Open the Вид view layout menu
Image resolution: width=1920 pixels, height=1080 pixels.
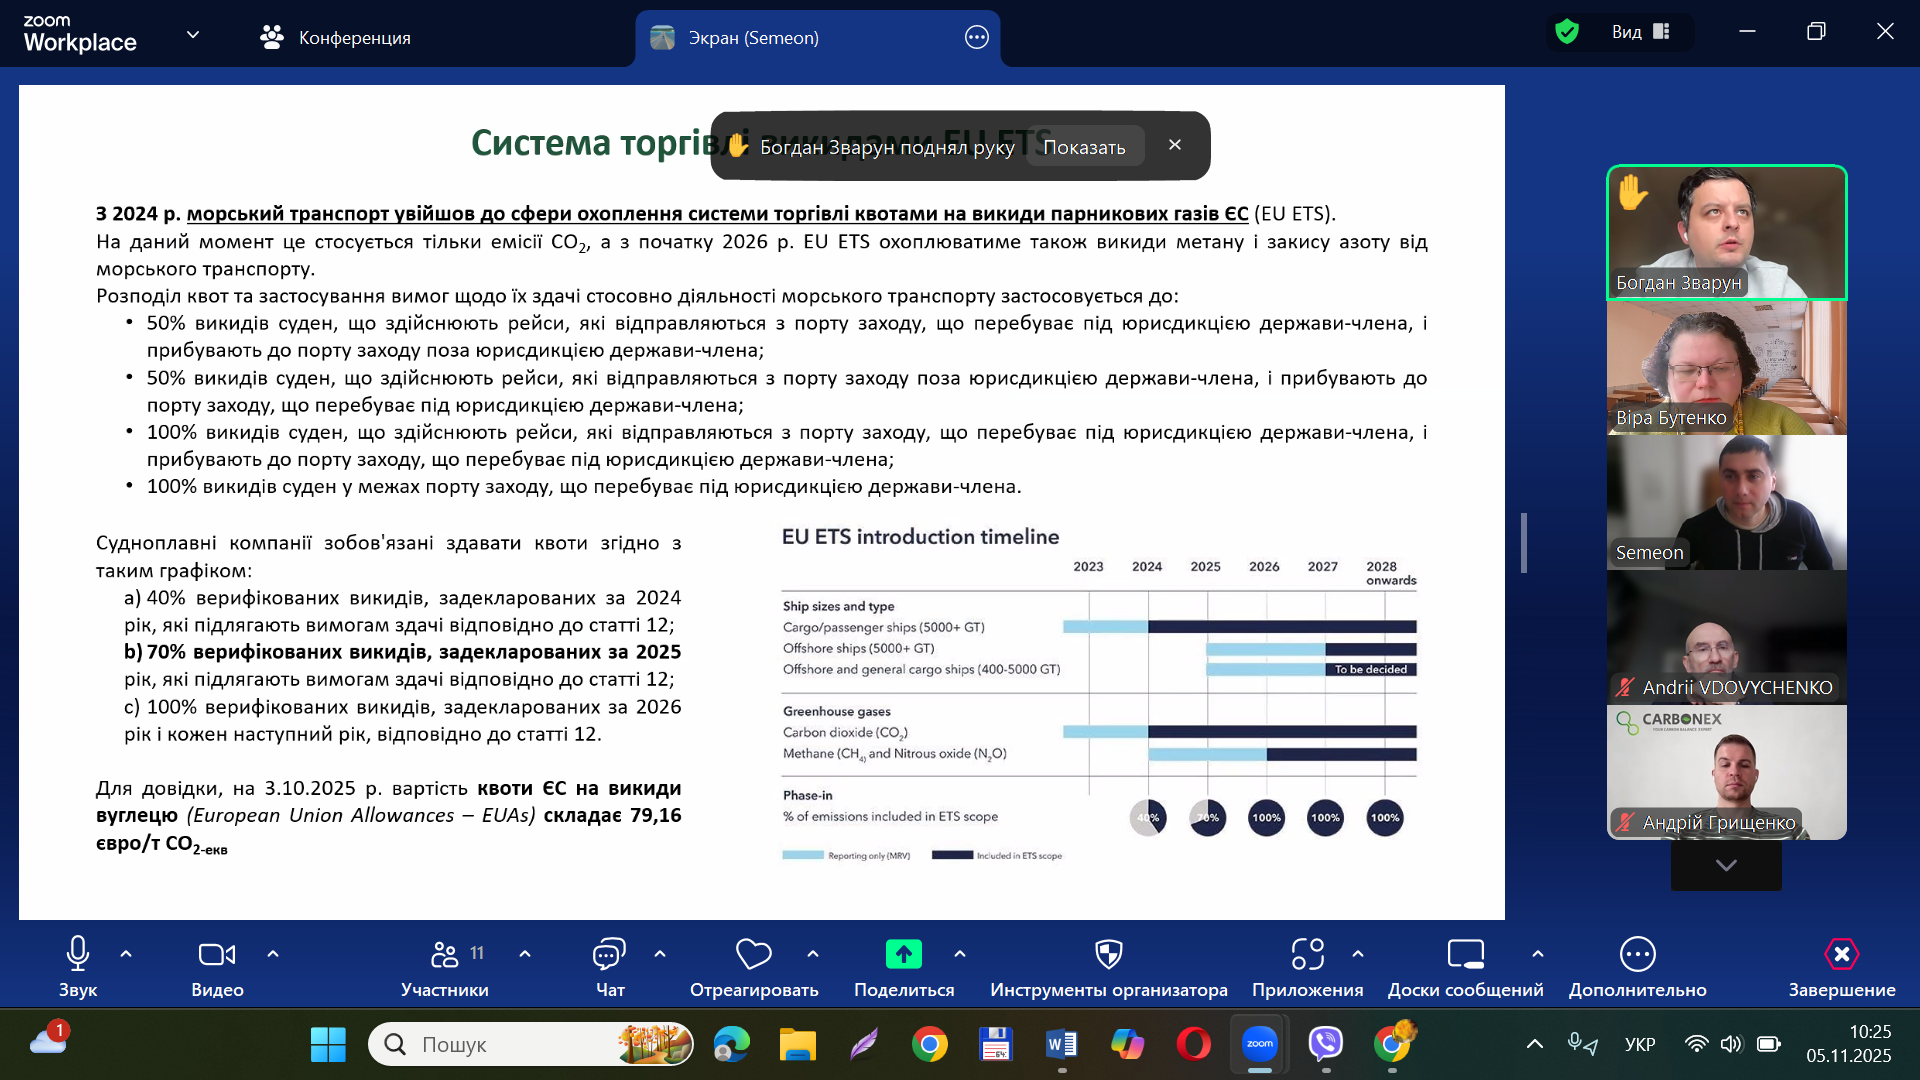(1640, 32)
